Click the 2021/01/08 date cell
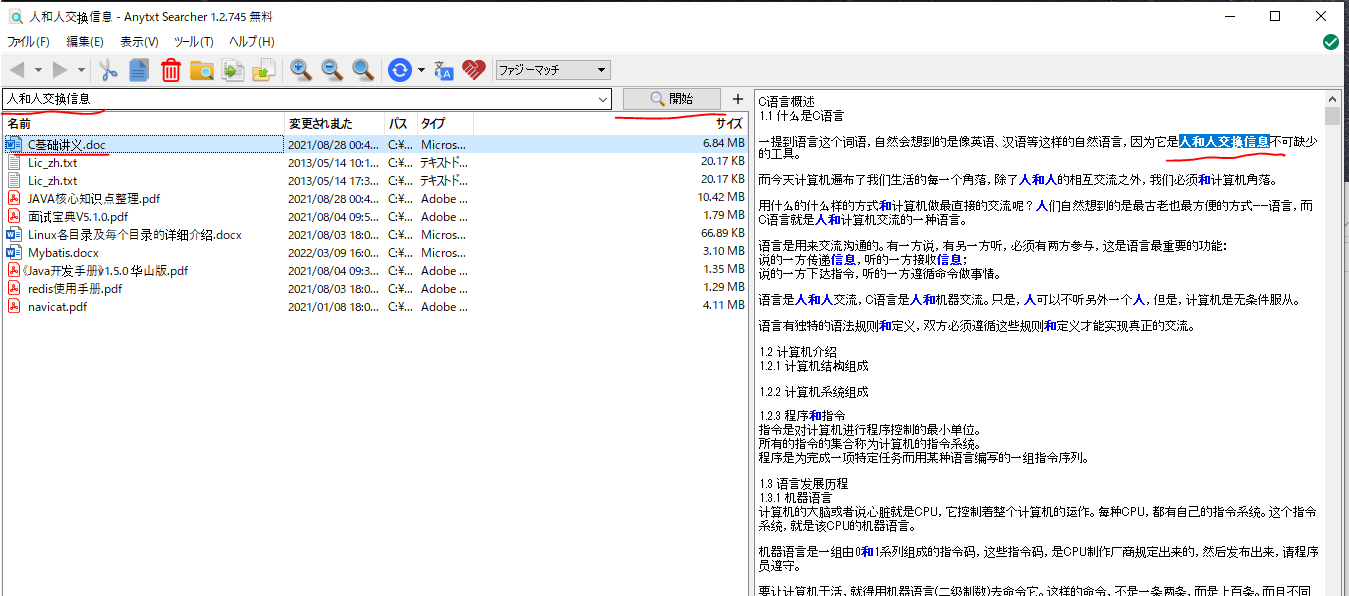The width and height of the screenshot is (1349, 596). [x=335, y=306]
